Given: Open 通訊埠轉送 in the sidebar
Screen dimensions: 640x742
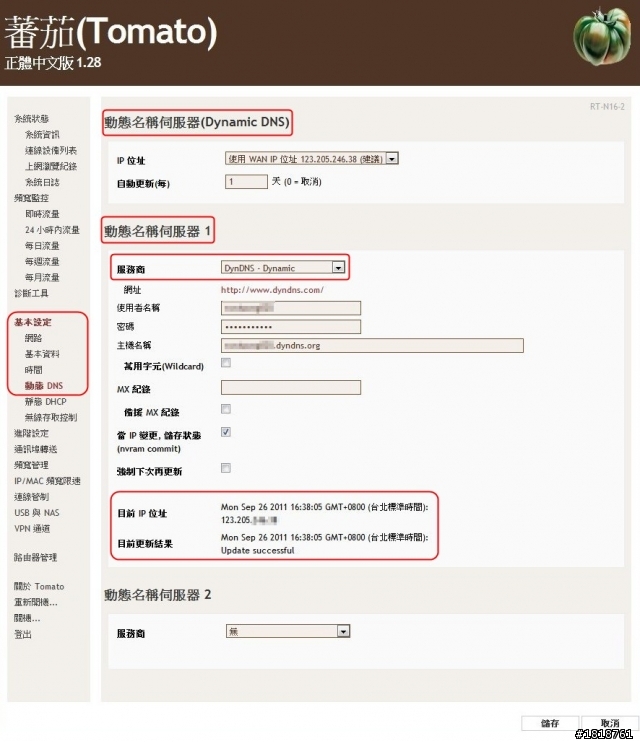Looking at the screenshot, I should click(x=36, y=449).
